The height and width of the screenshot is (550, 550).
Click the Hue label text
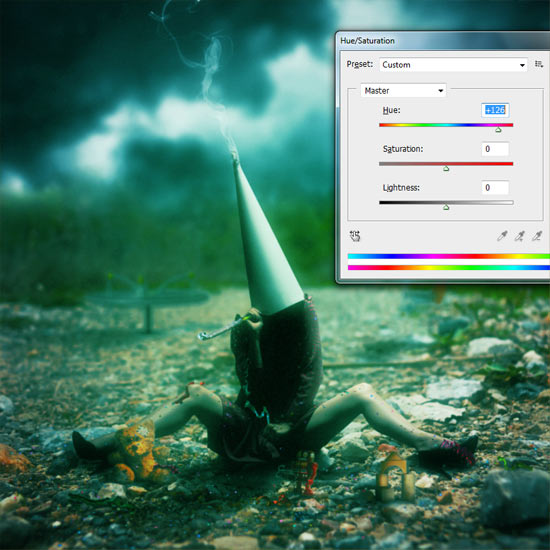pyautogui.click(x=391, y=110)
